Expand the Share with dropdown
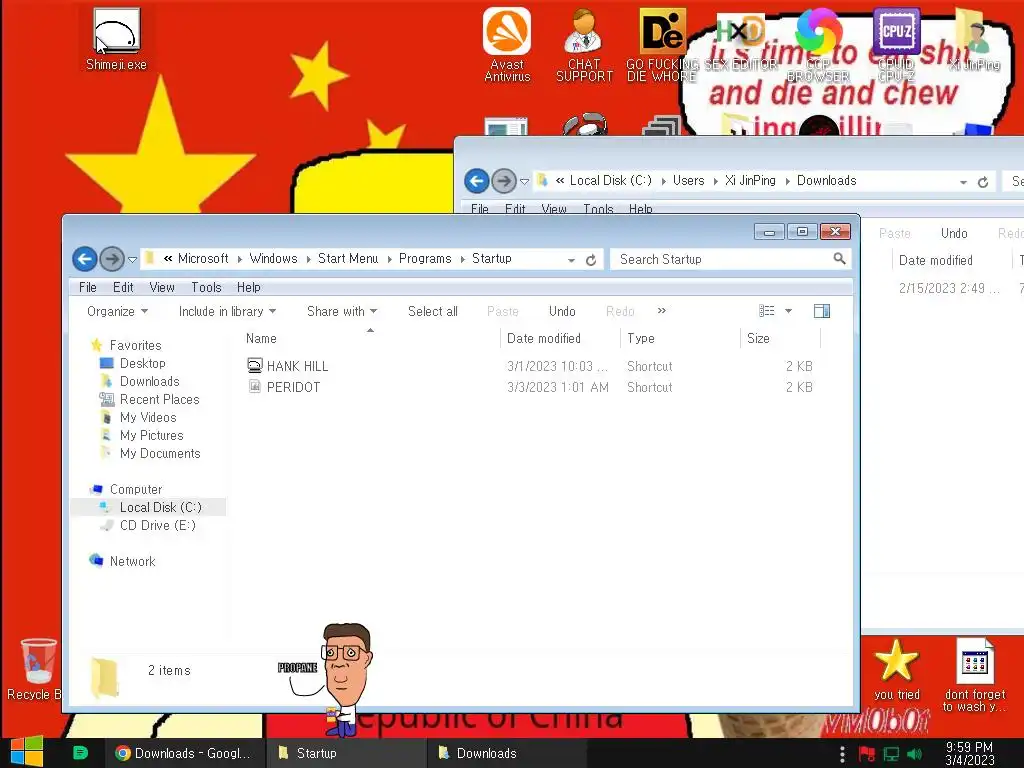Image resolution: width=1024 pixels, height=768 pixels. 342,312
